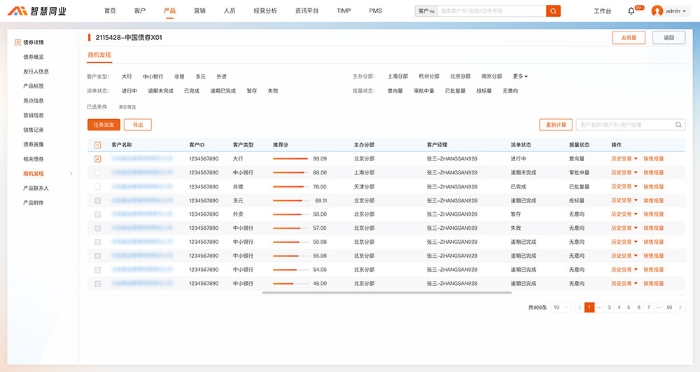Check the checkbox of the 57.00 score row

click(x=98, y=228)
